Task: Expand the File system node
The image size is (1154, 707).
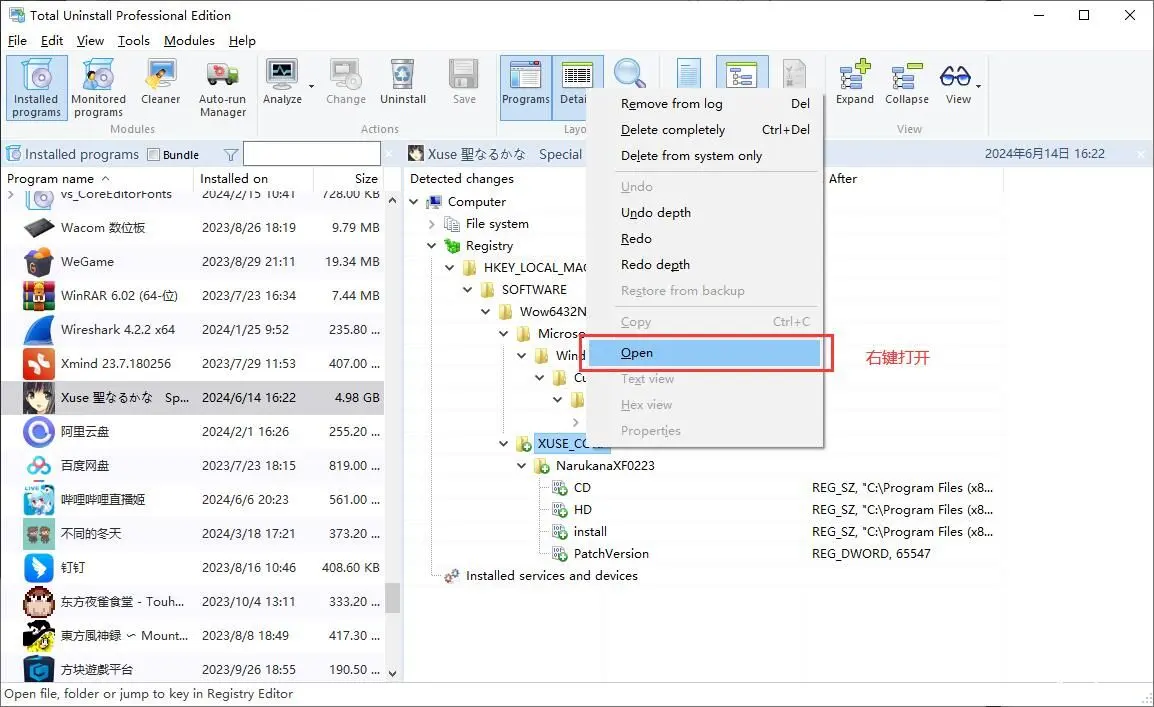Action: [x=432, y=224]
